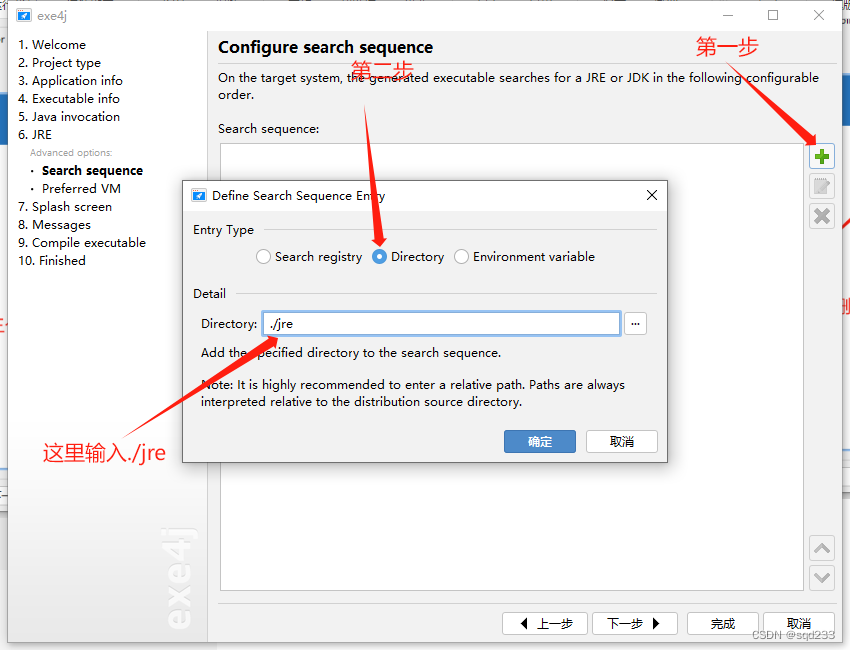
Task: Open step 7. Splash screen
Action: [x=65, y=207]
